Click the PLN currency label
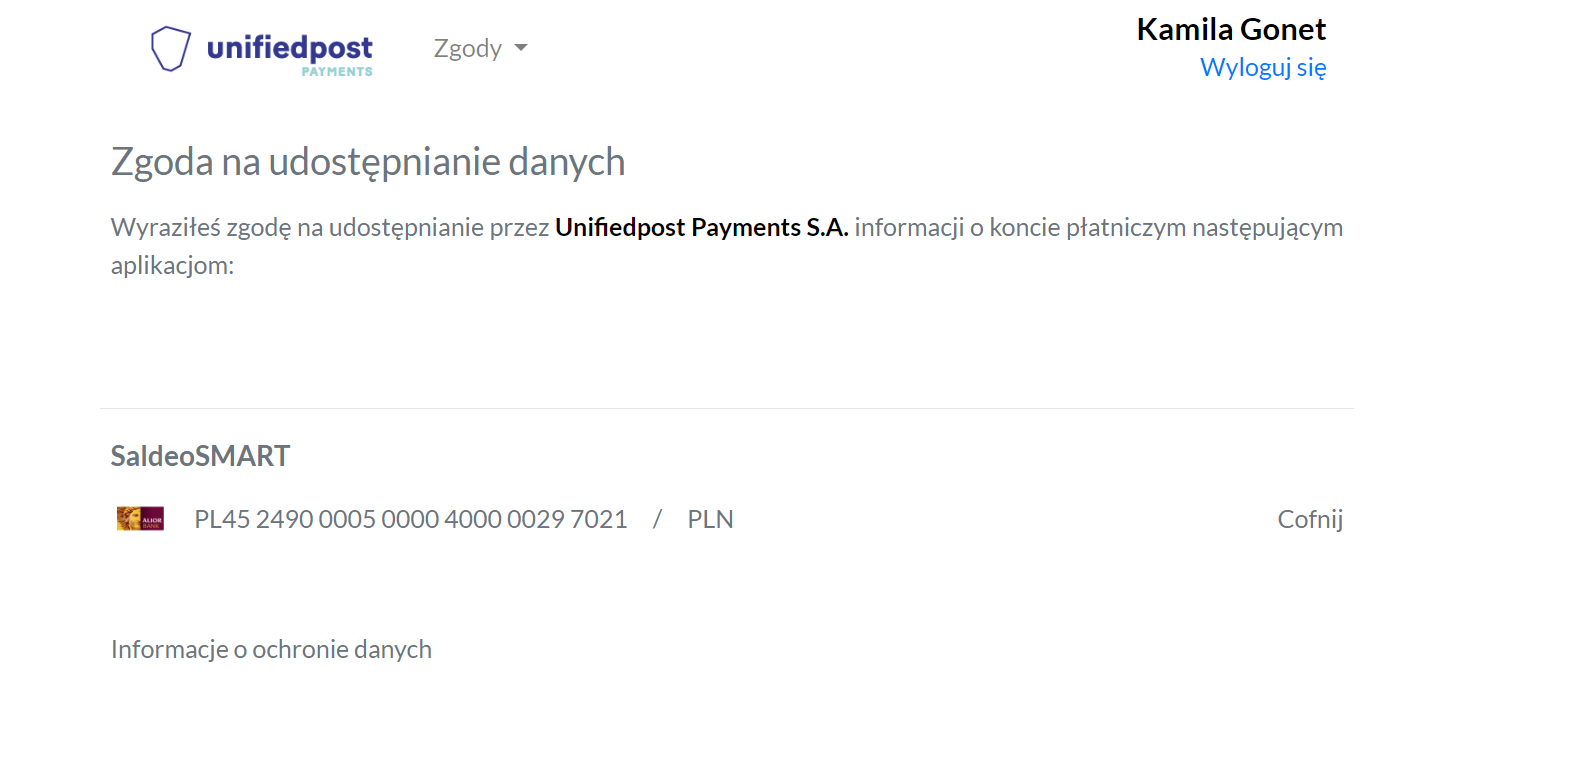1581x761 pixels. (x=710, y=519)
